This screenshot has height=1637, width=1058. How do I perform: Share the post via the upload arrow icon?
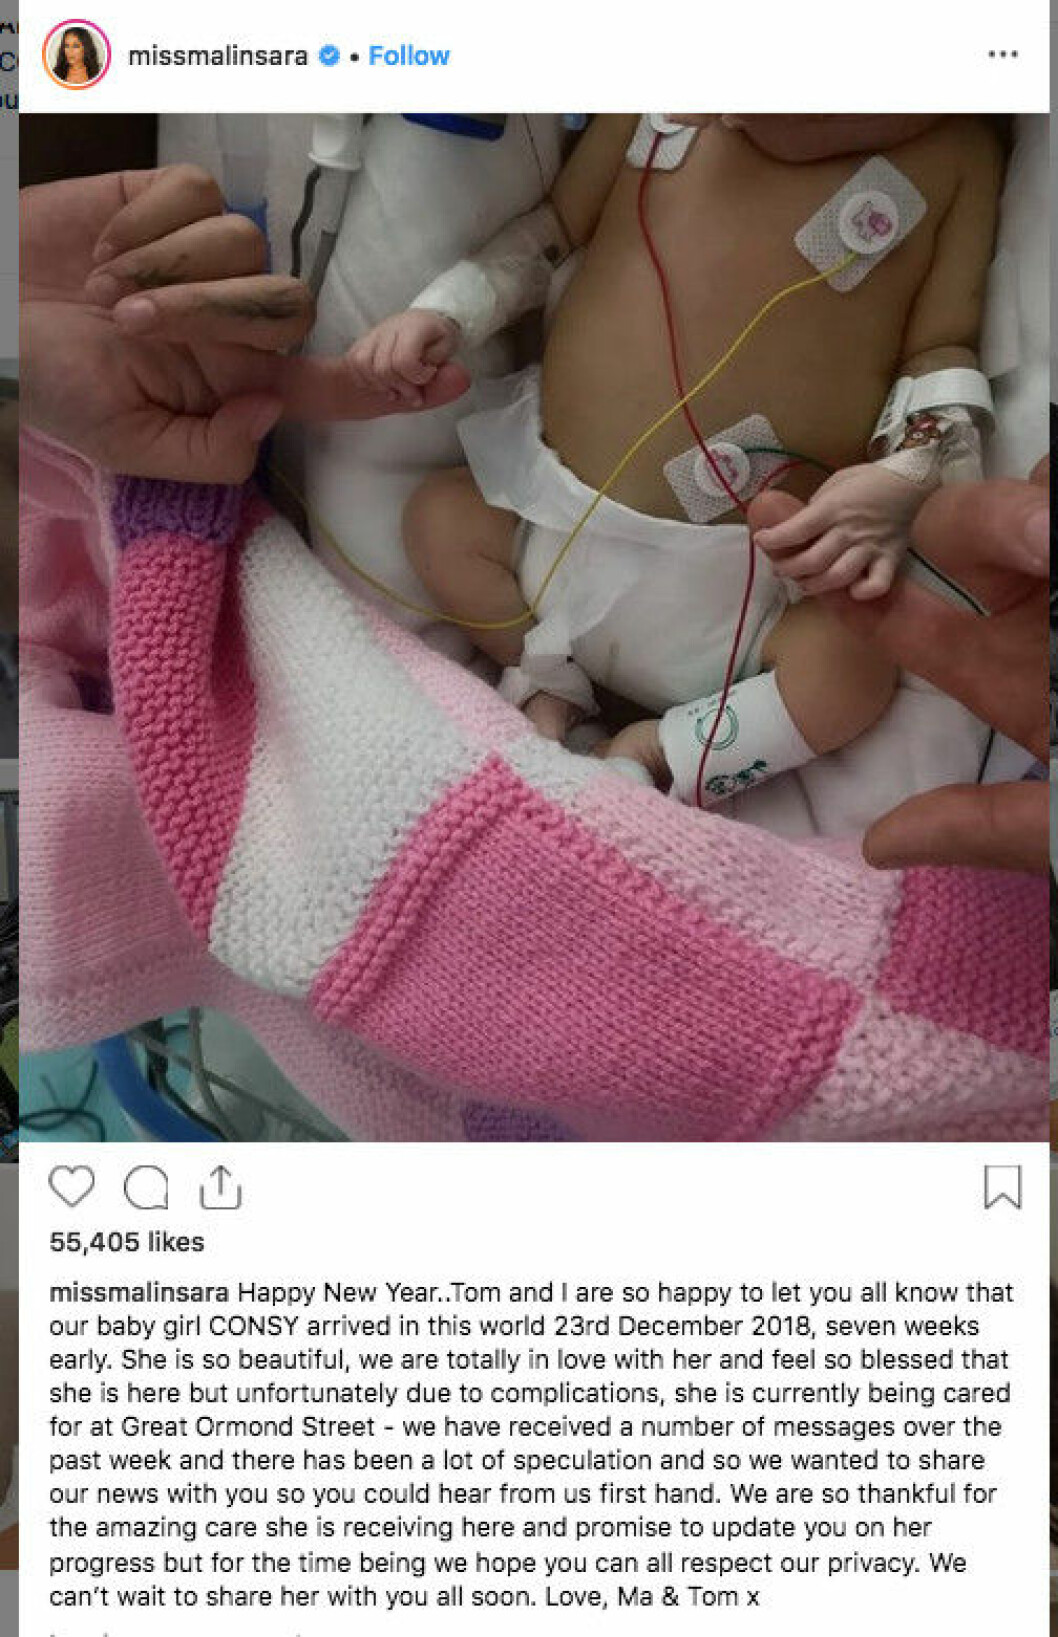pyautogui.click(x=220, y=1187)
